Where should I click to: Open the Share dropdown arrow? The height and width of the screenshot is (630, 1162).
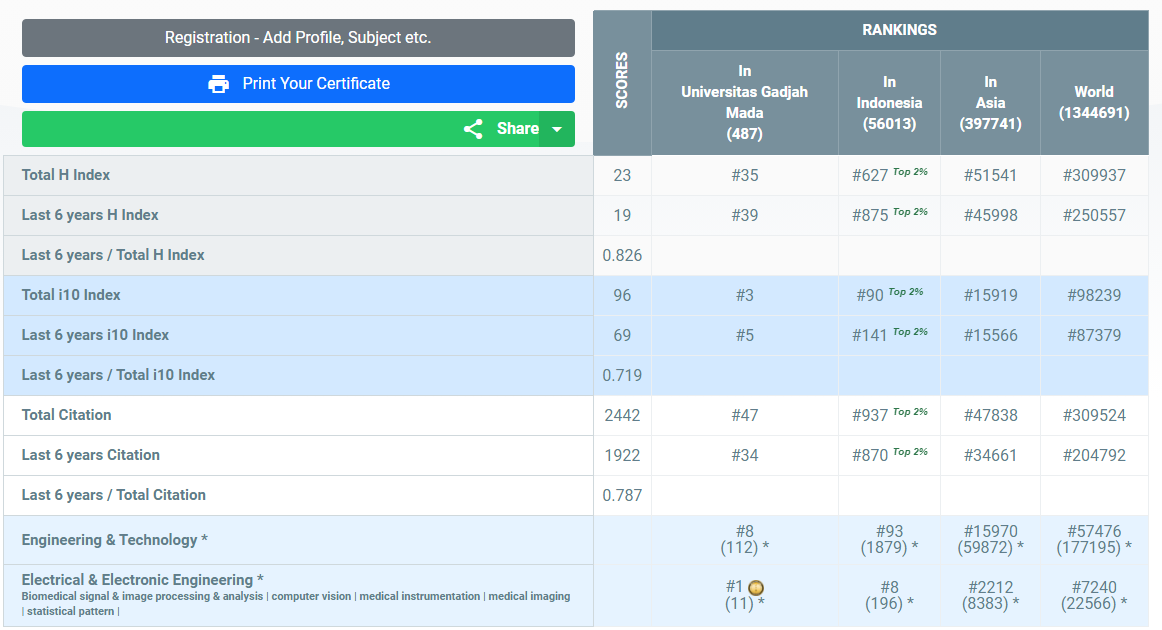point(557,129)
